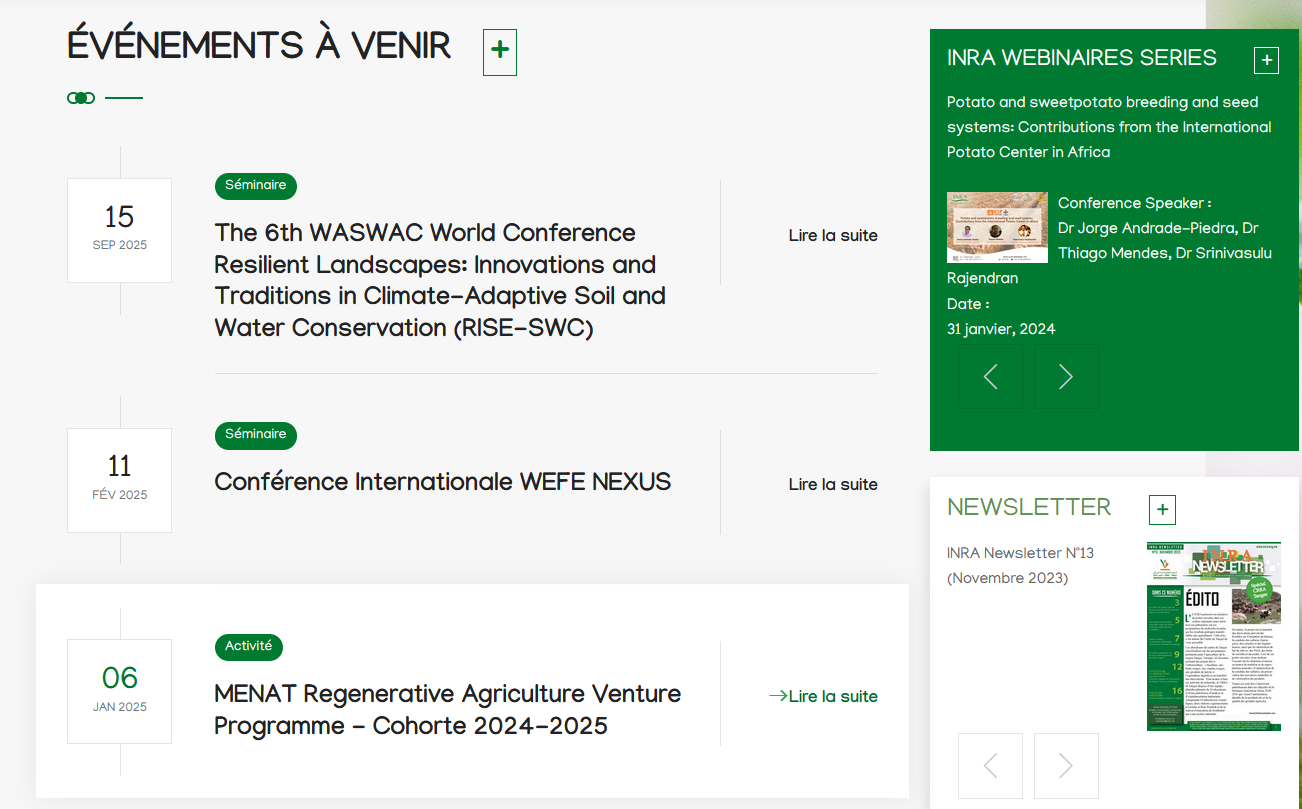Expand INRA Webinaires Series with plus icon

(1266, 61)
